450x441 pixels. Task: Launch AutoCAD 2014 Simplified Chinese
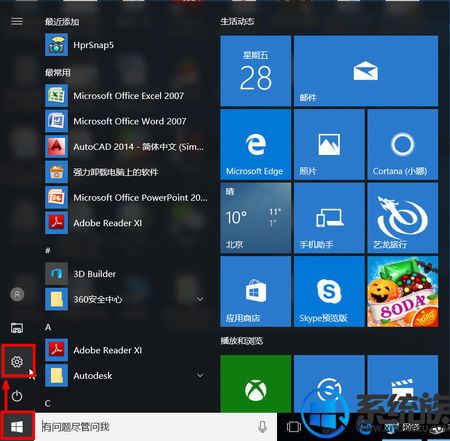pyautogui.click(x=126, y=147)
